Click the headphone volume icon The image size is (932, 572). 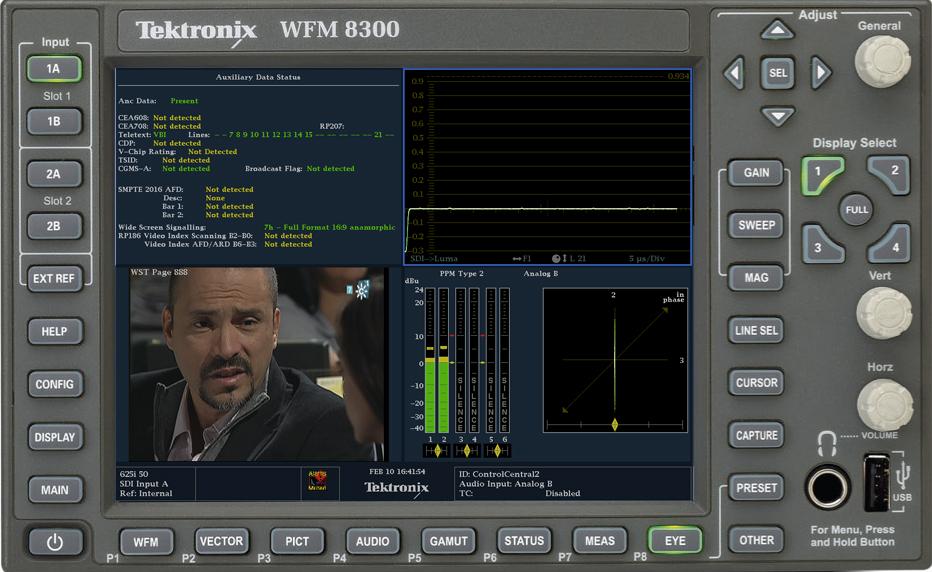pyautogui.click(x=826, y=444)
